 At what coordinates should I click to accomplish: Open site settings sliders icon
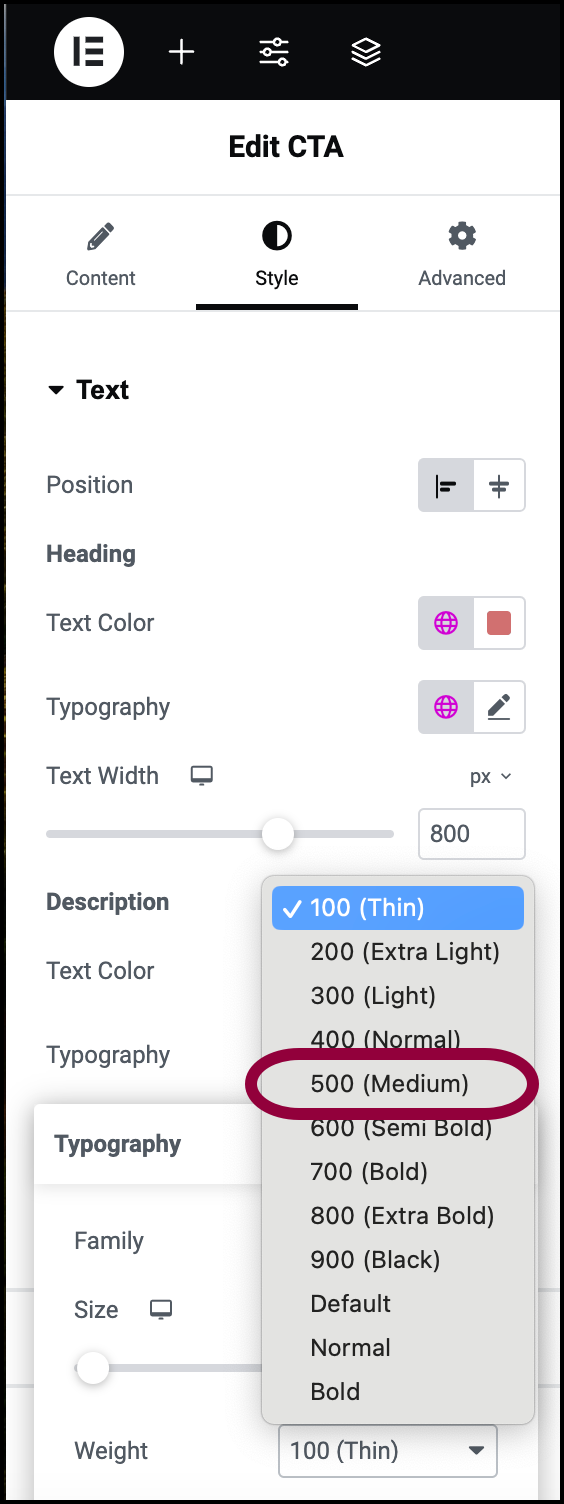tap(274, 52)
